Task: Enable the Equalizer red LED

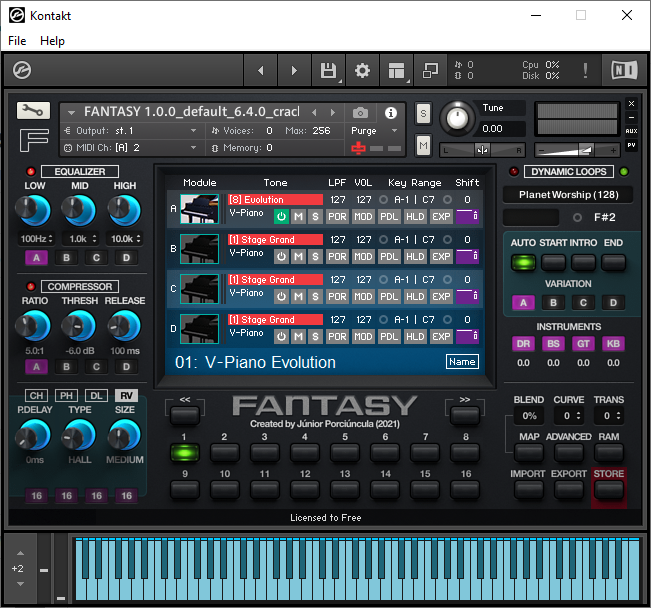Action: [x=31, y=172]
